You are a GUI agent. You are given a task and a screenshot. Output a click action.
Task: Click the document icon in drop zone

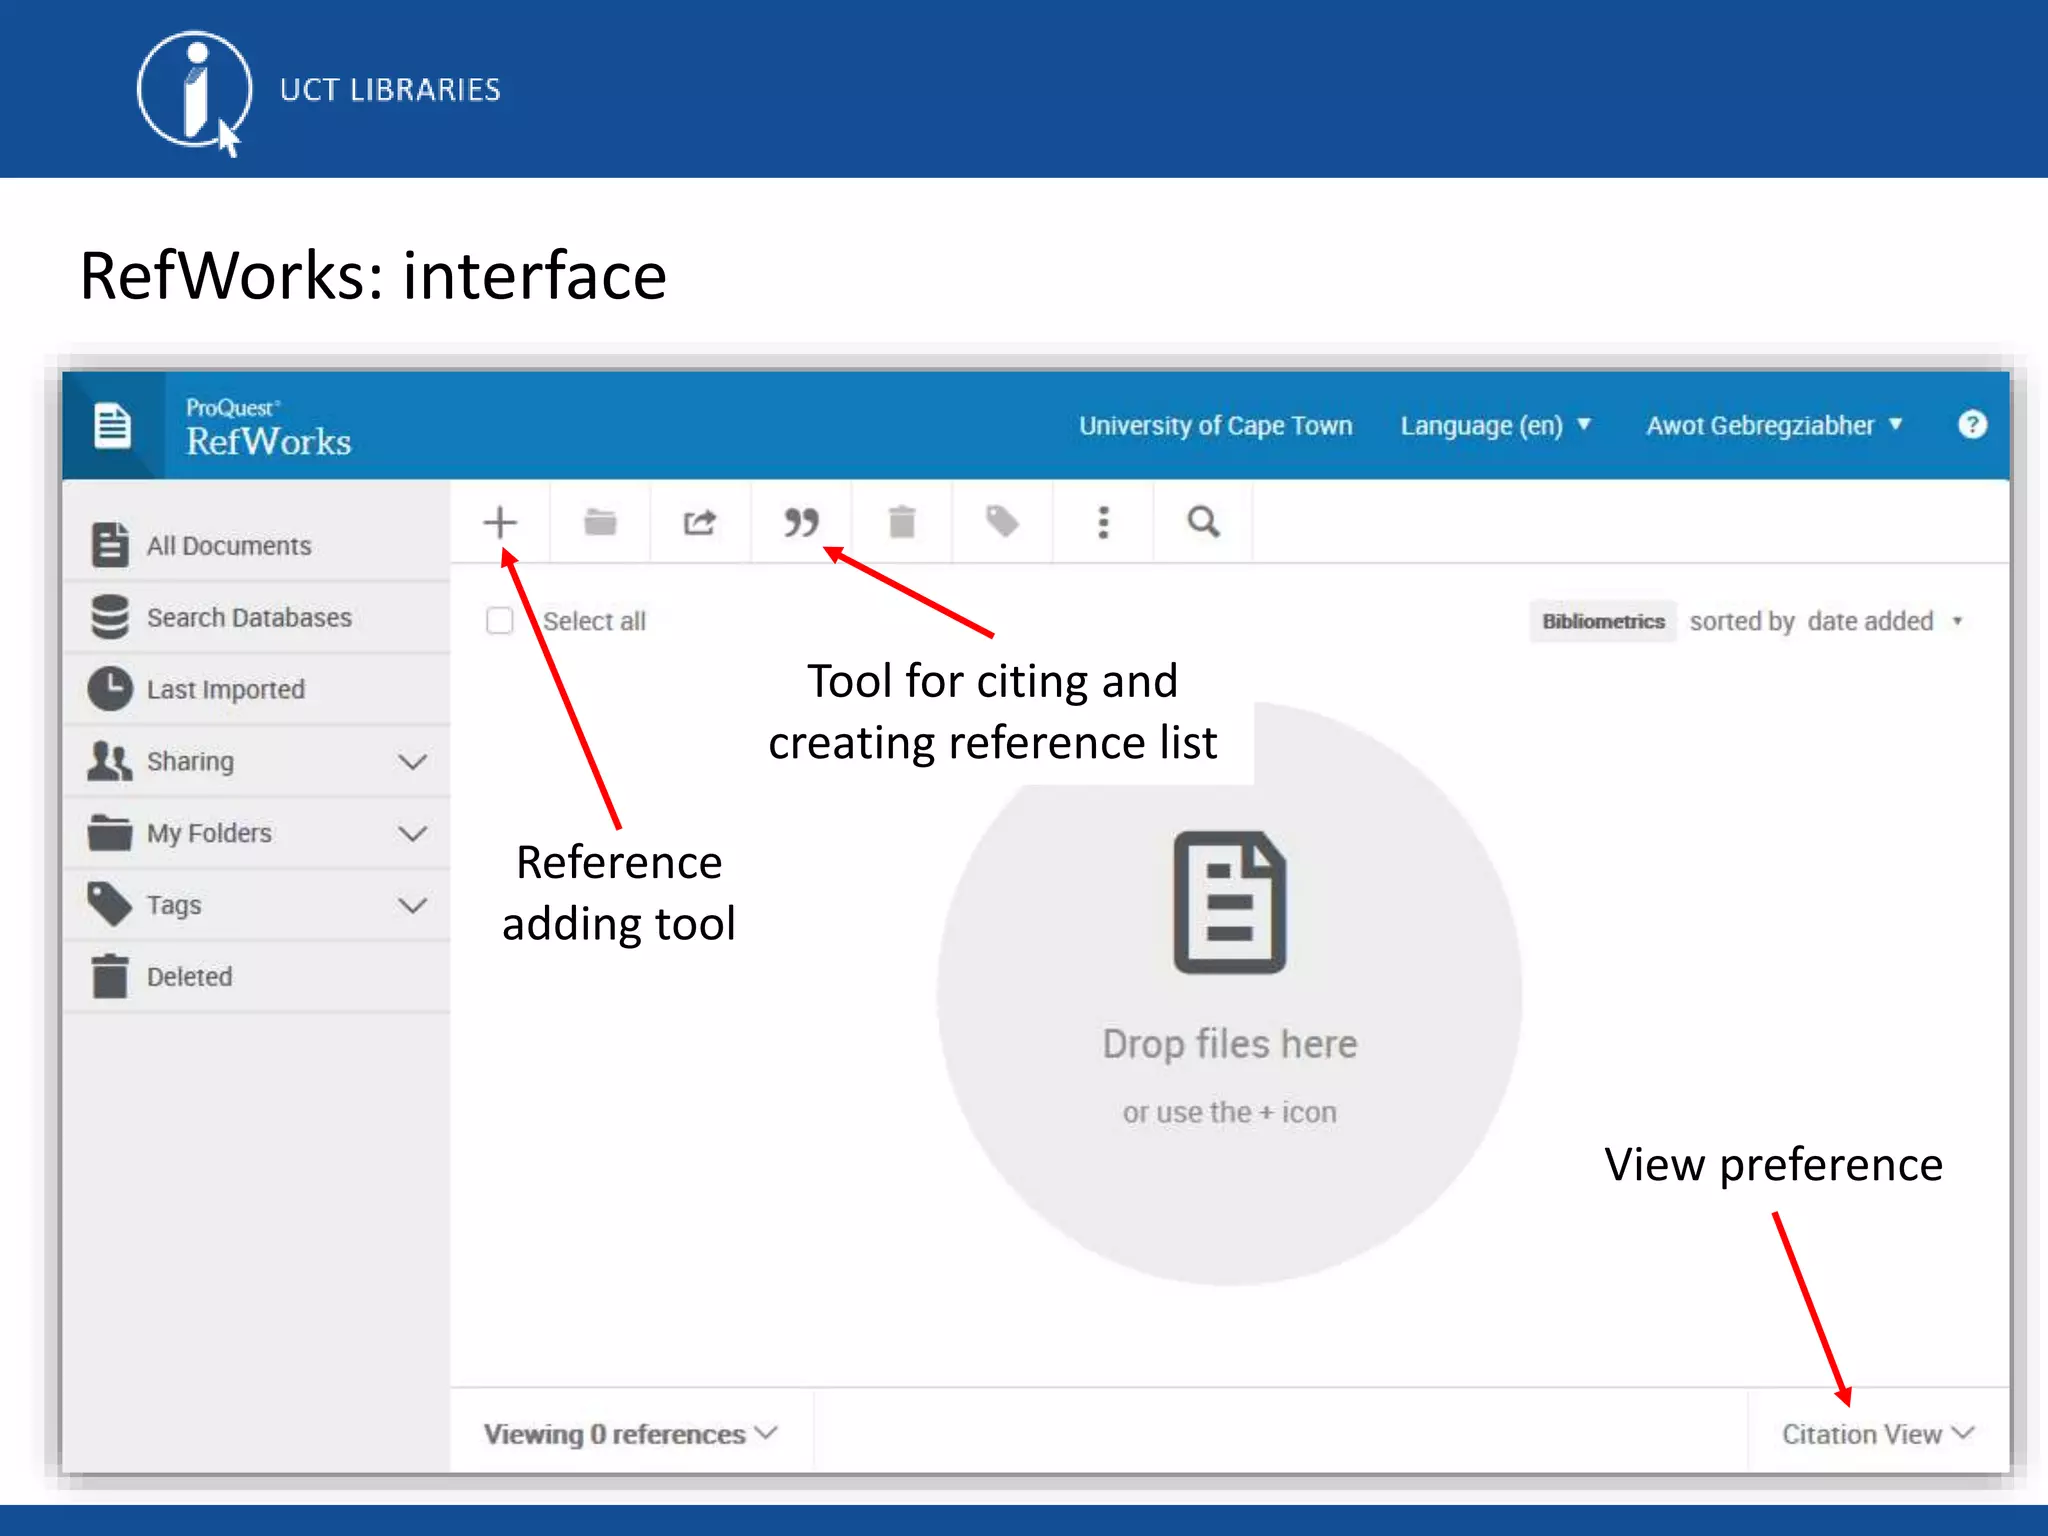pyautogui.click(x=1230, y=903)
